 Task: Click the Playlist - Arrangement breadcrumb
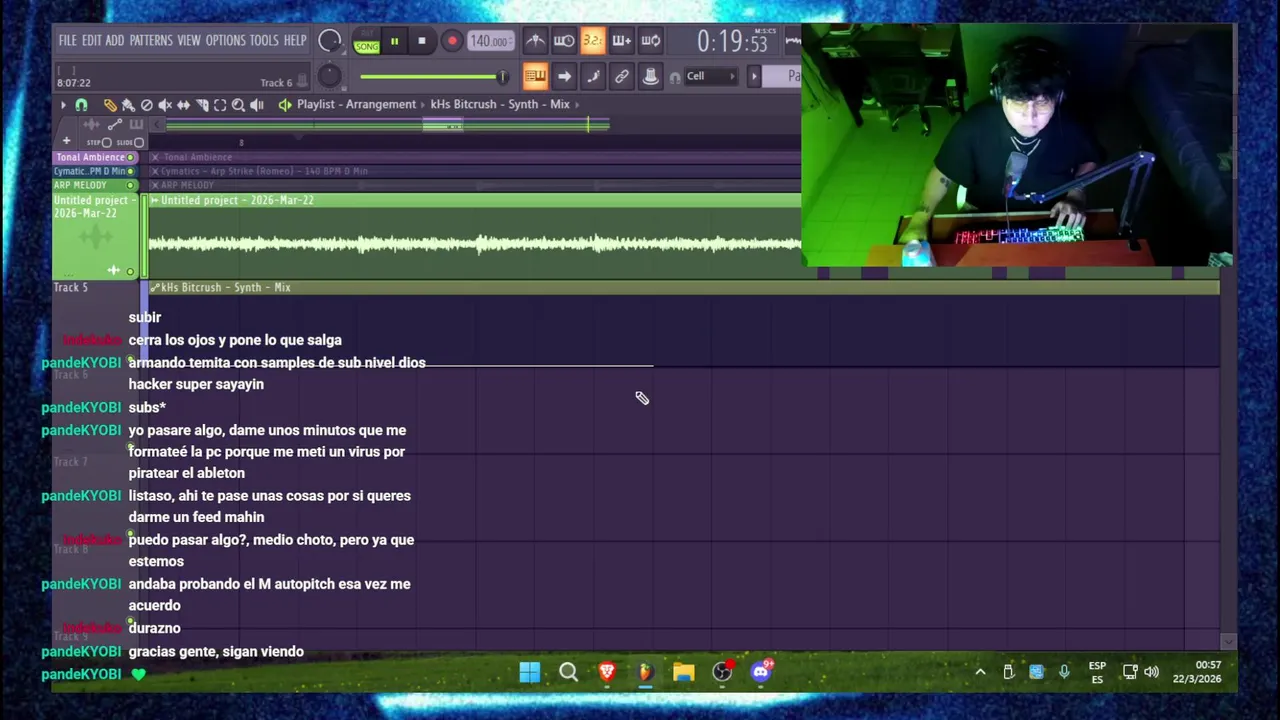point(356,104)
